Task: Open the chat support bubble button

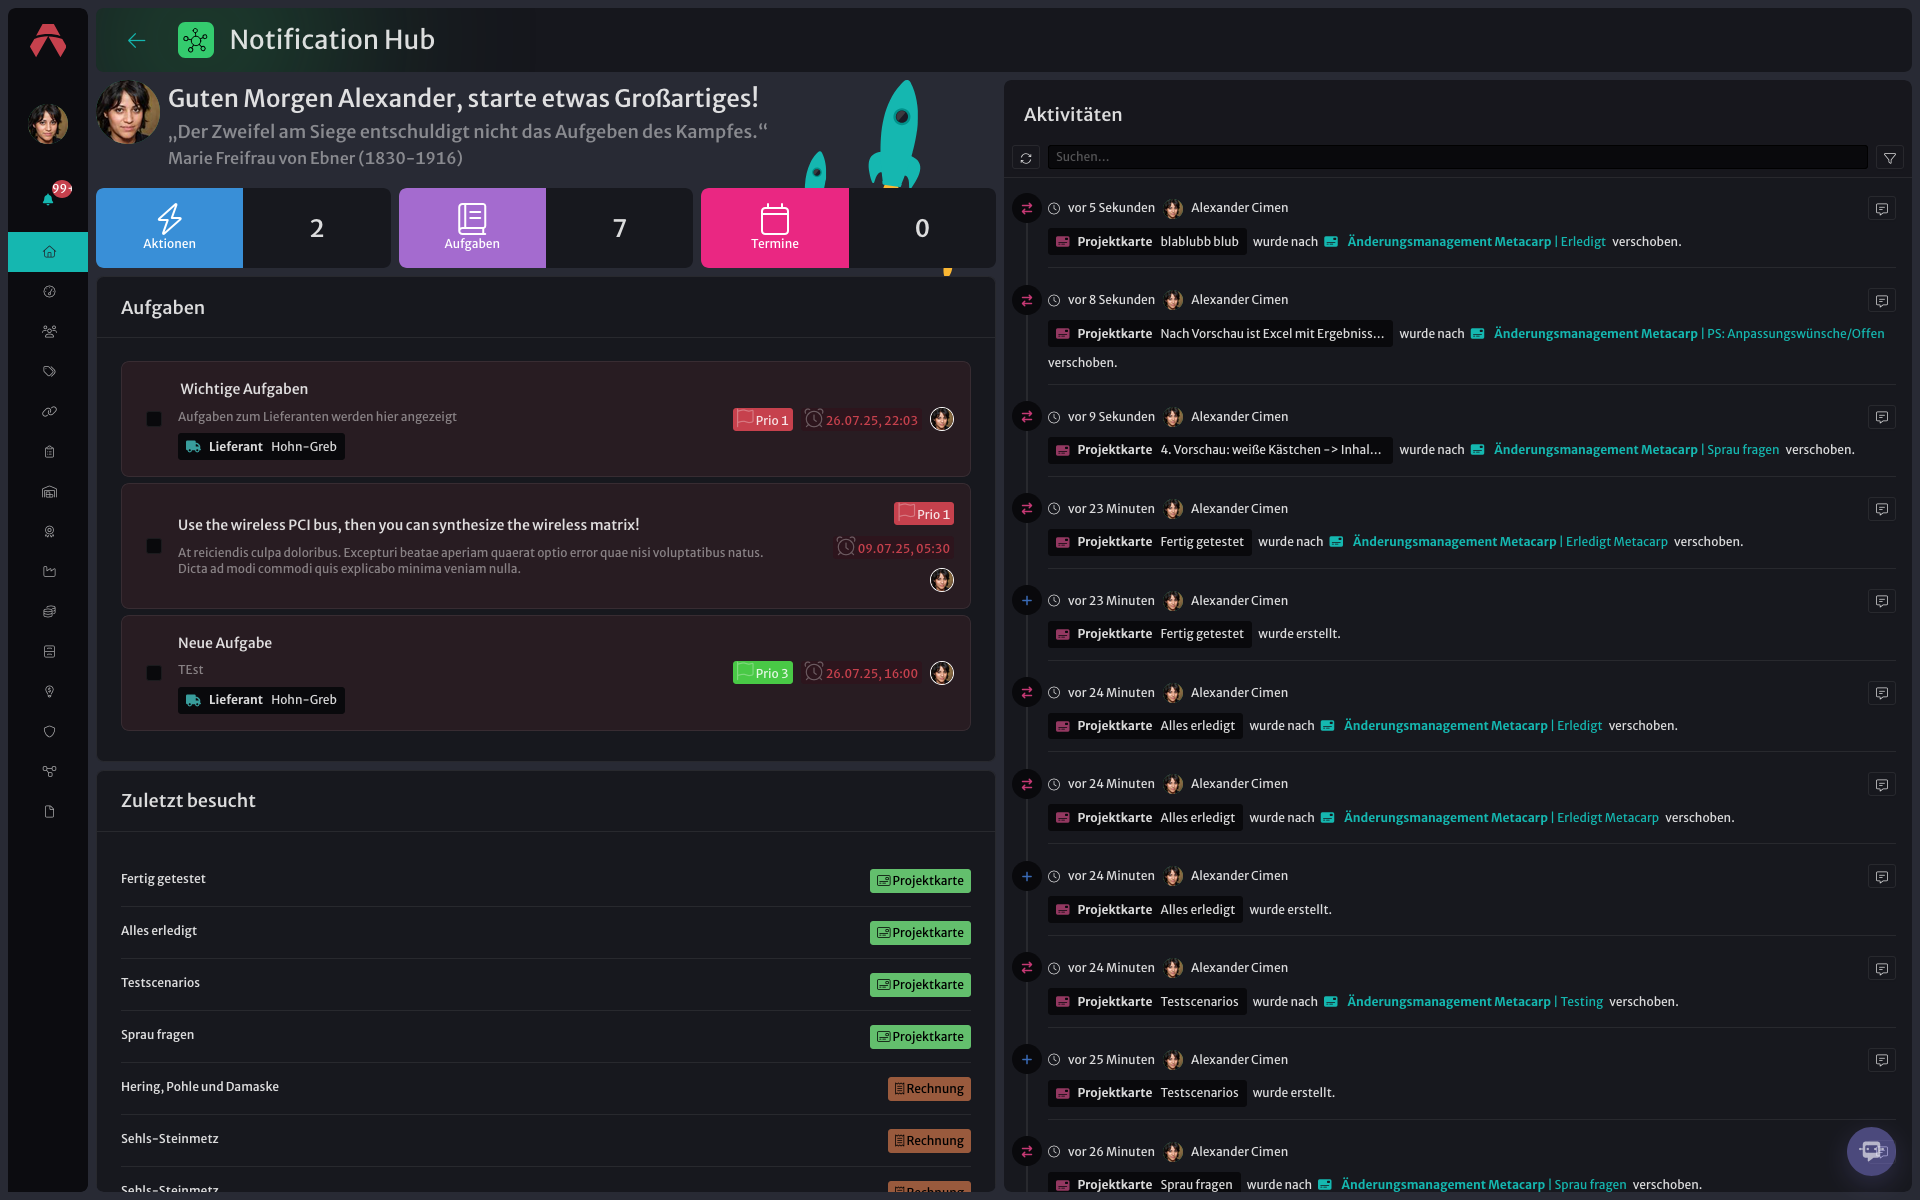Action: click(x=1870, y=1151)
